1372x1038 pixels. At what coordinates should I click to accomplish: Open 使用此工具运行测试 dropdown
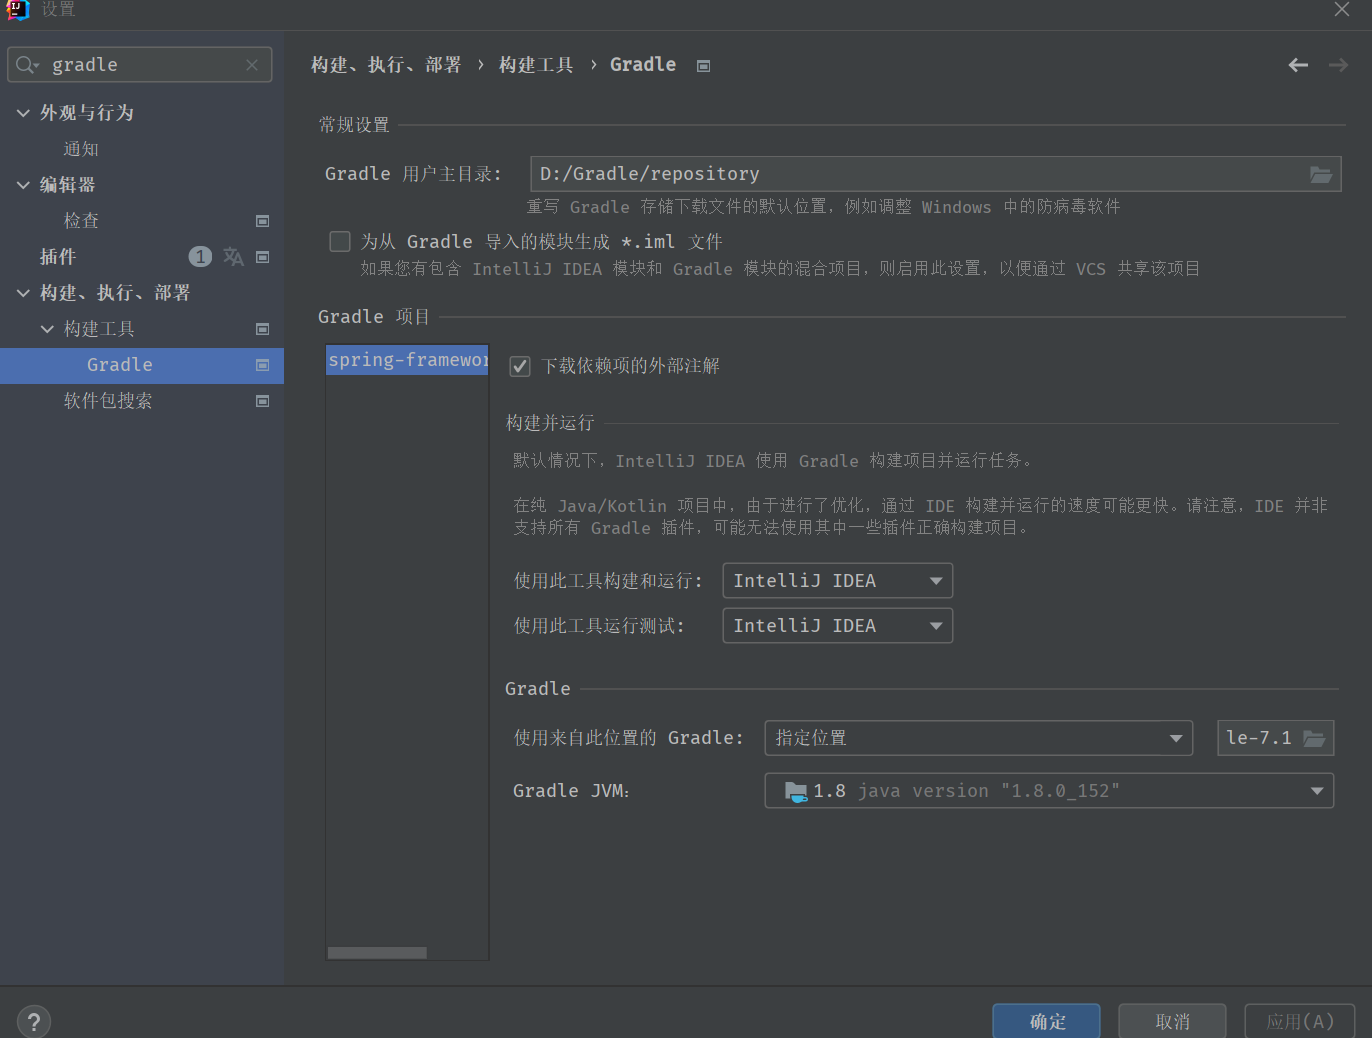click(x=837, y=626)
